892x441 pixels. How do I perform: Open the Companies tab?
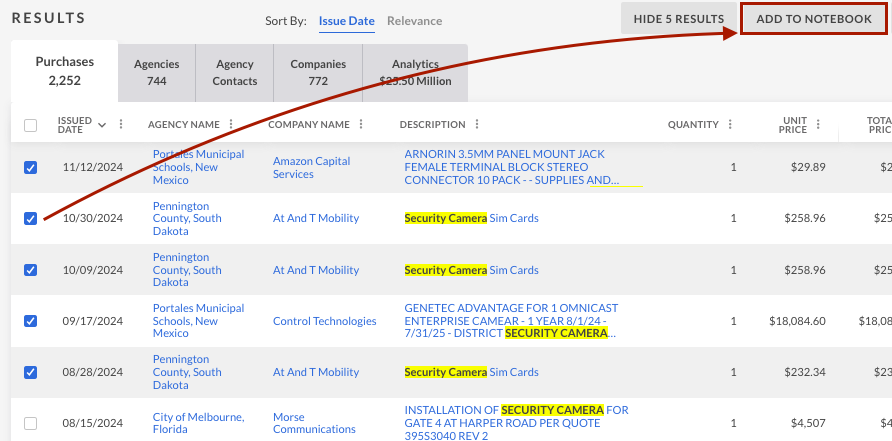click(x=318, y=72)
